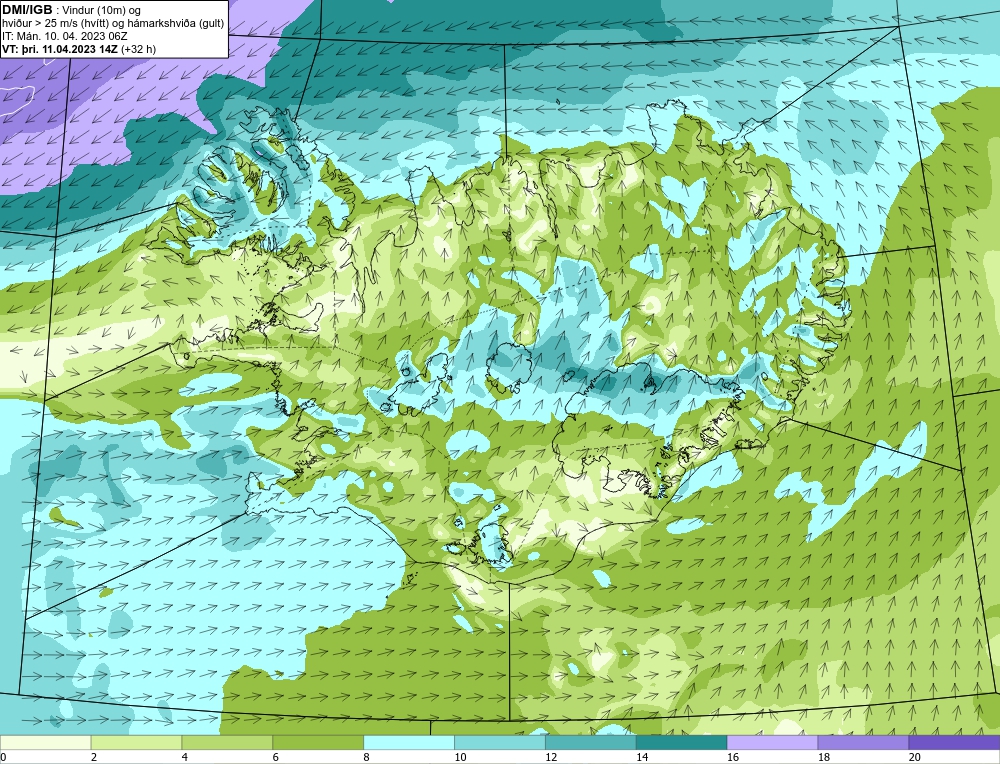Click the legend scale label 6
Screen dimensions: 1000x764
tap(276, 757)
